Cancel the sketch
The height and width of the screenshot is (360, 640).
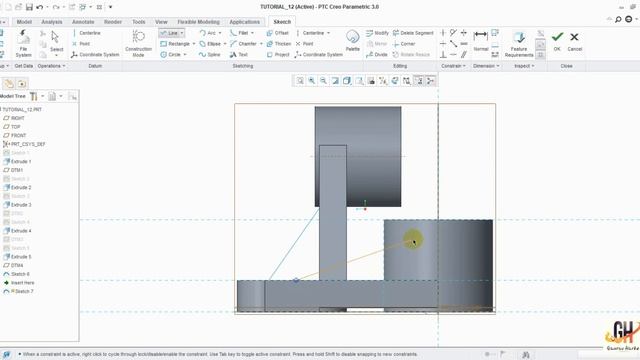[574, 41]
